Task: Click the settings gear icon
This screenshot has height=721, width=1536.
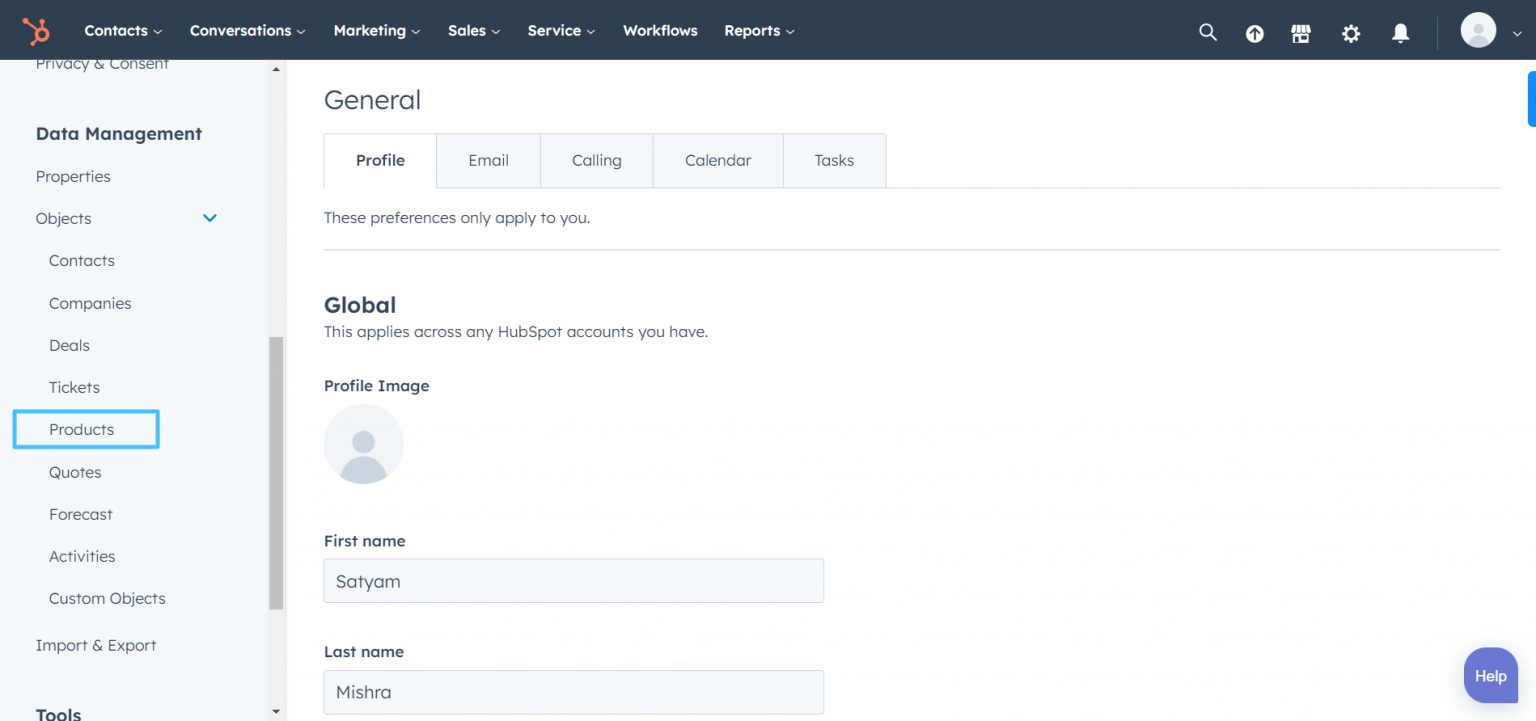Action: tap(1351, 33)
